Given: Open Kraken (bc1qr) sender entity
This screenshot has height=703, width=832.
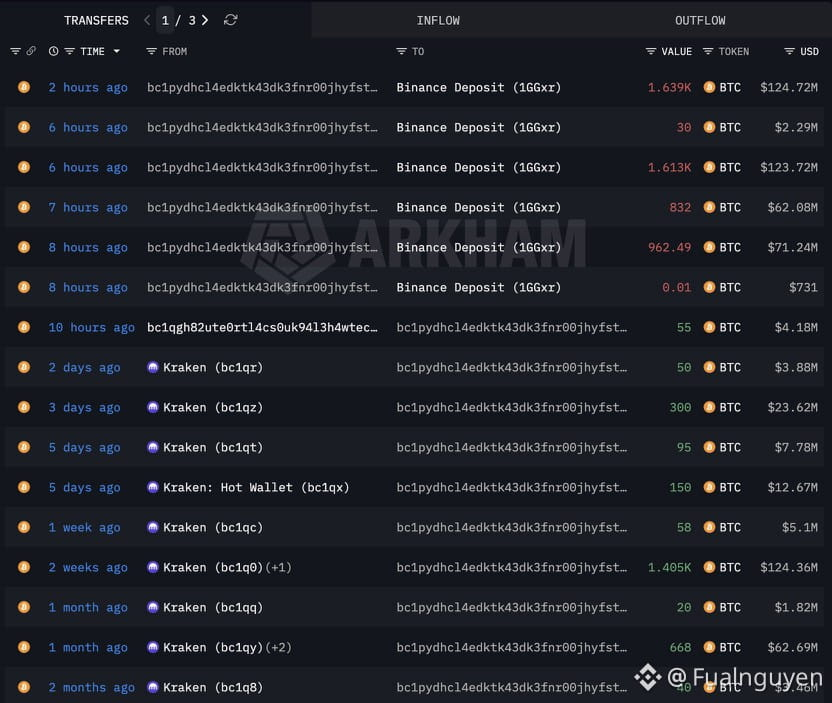Looking at the screenshot, I should (x=213, y=367).
